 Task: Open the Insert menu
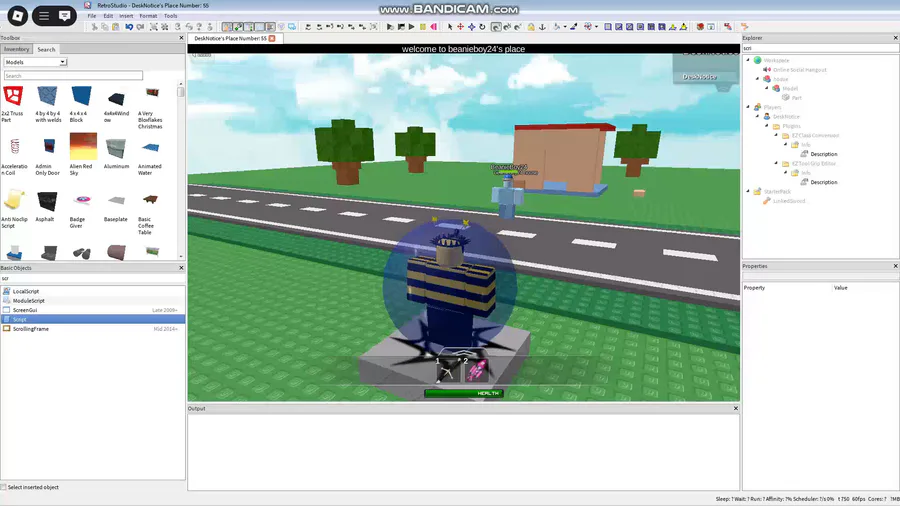(126, 16)
